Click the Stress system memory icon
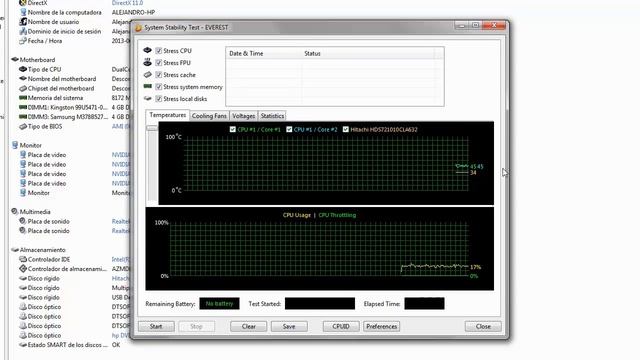Image resolution: width=640 pixels, height=360 pixels. click(x=147, y=87)
